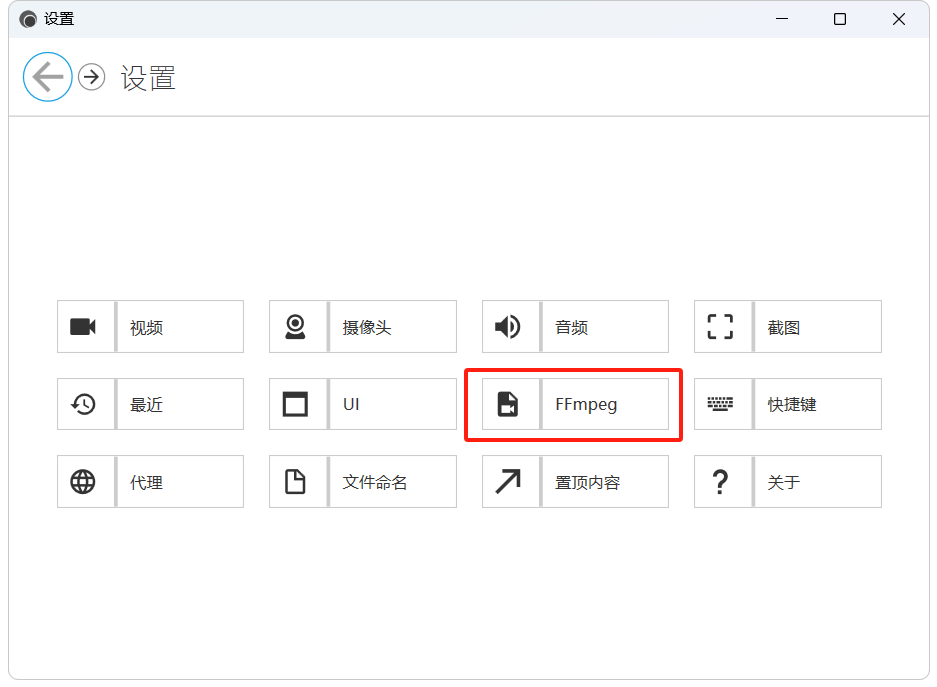The width and height of the screenshot is (937, 687).
Task: Click the app icon in title bar
Action: [x=28, y=20]
